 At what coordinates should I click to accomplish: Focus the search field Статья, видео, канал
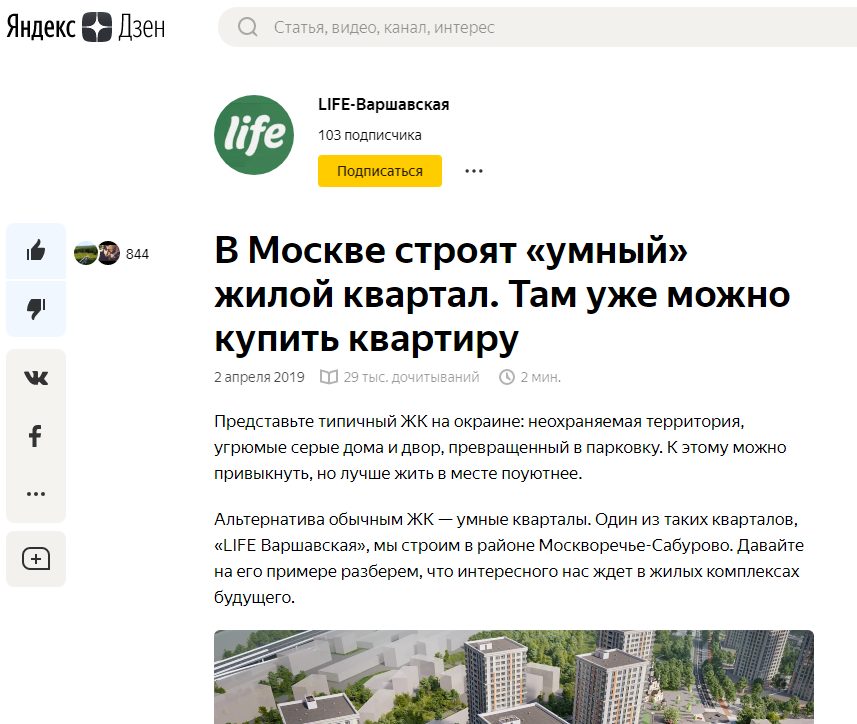tap(538, 27)
